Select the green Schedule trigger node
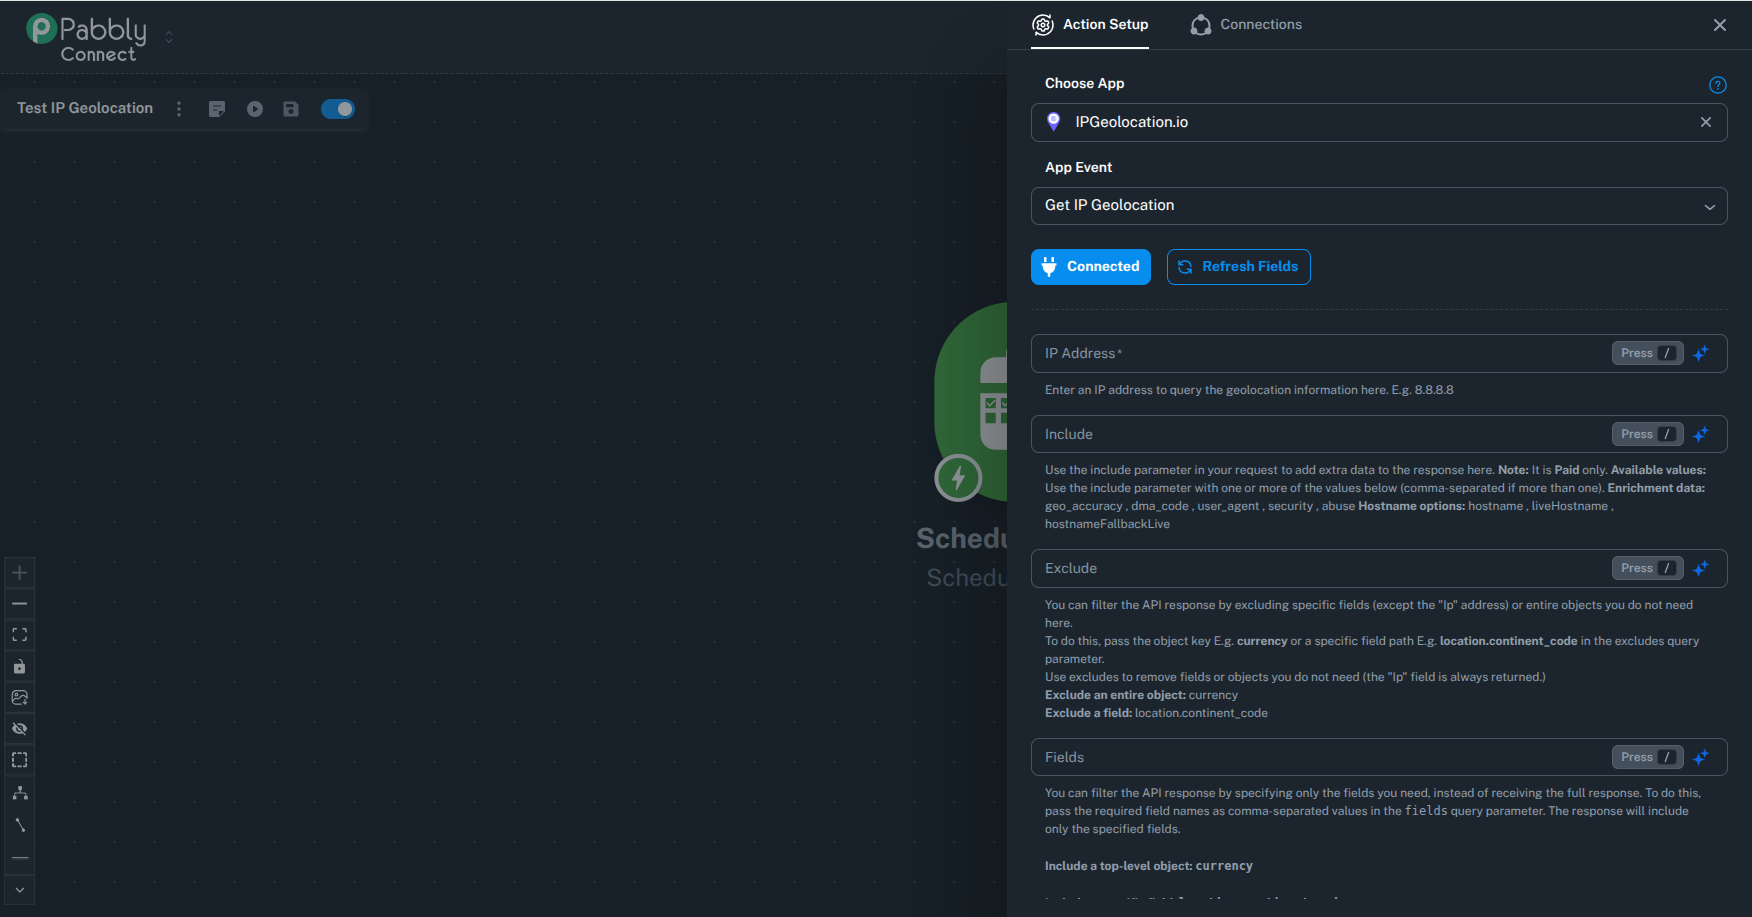The image size is (1752, 917). [x=971, y=400]
